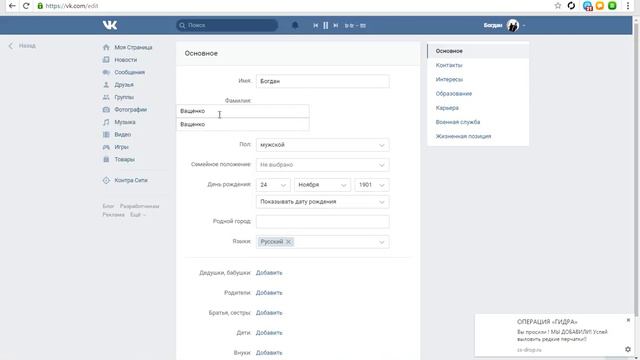Open Chrome three-dot menu
The width and height of the screenshot is (640, 360).
click(x=628, y=5)
